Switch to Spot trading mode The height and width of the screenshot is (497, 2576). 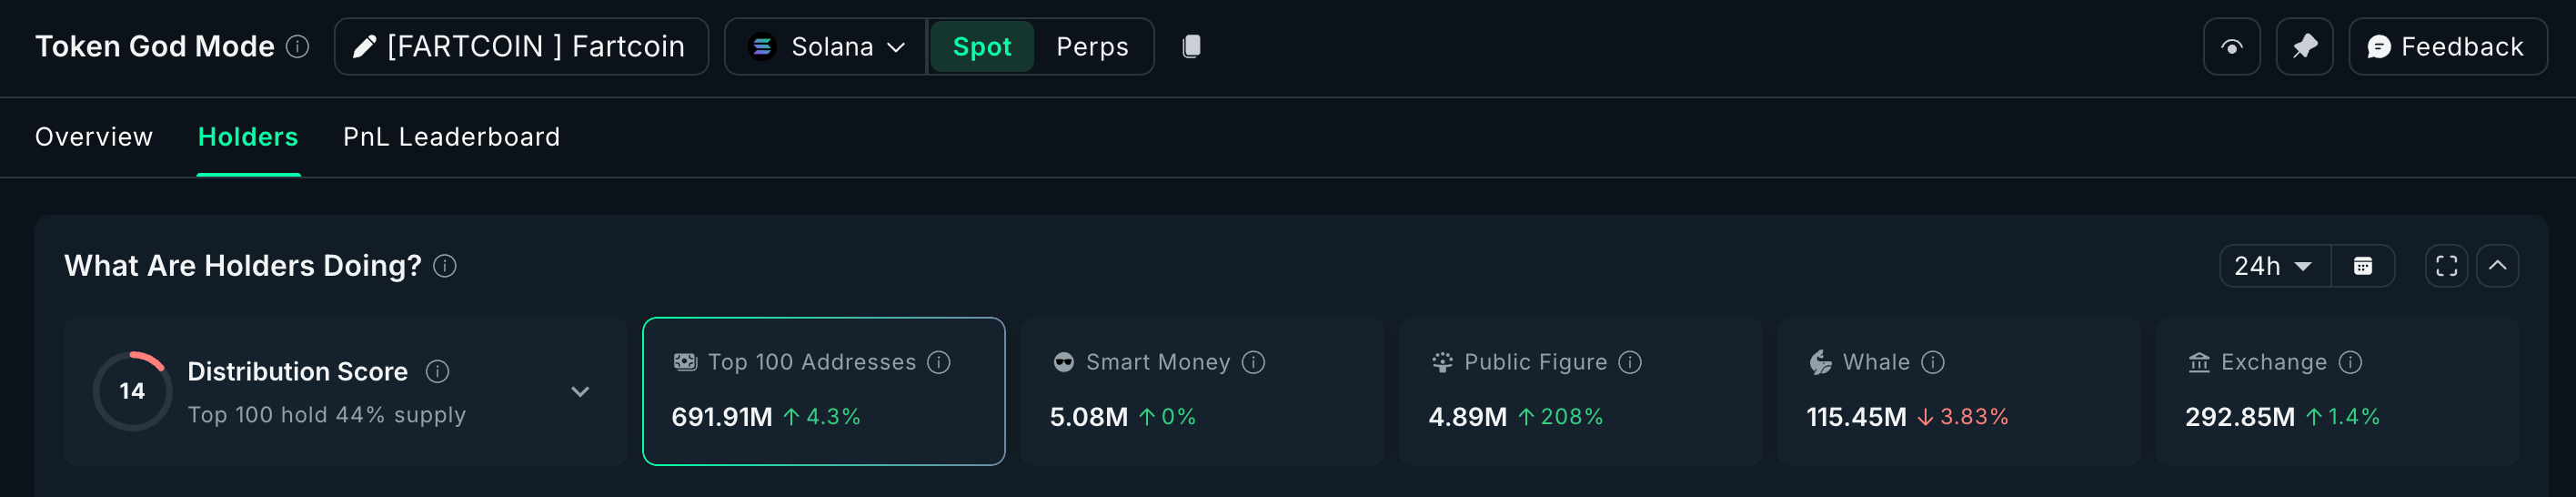[x=981, y=46]
